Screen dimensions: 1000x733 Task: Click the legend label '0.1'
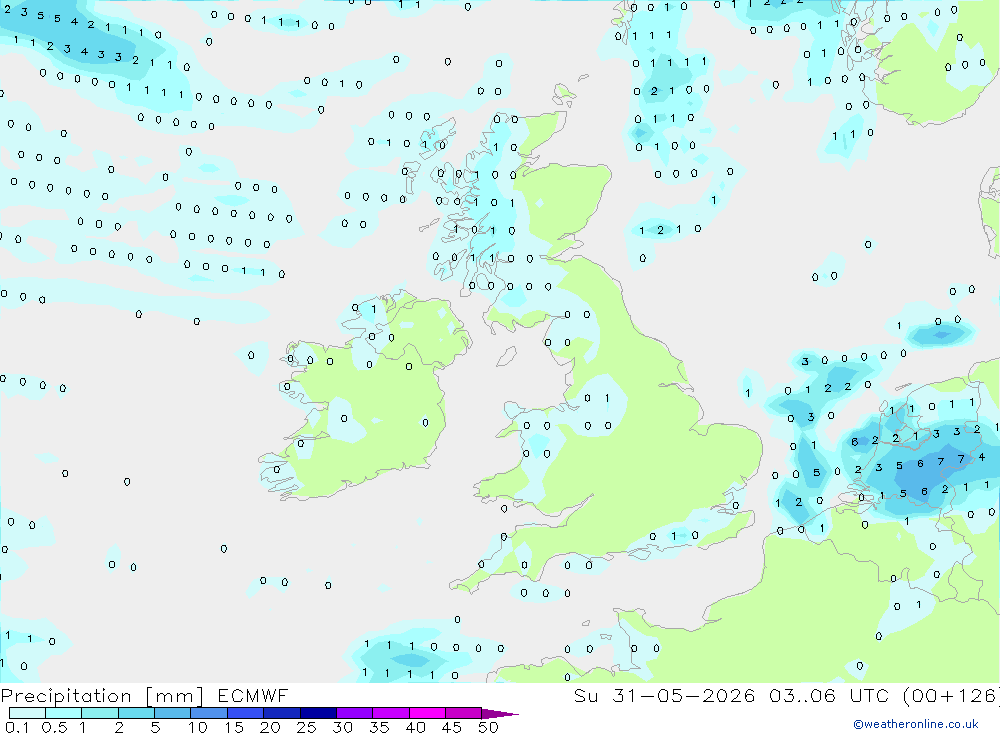17,727
